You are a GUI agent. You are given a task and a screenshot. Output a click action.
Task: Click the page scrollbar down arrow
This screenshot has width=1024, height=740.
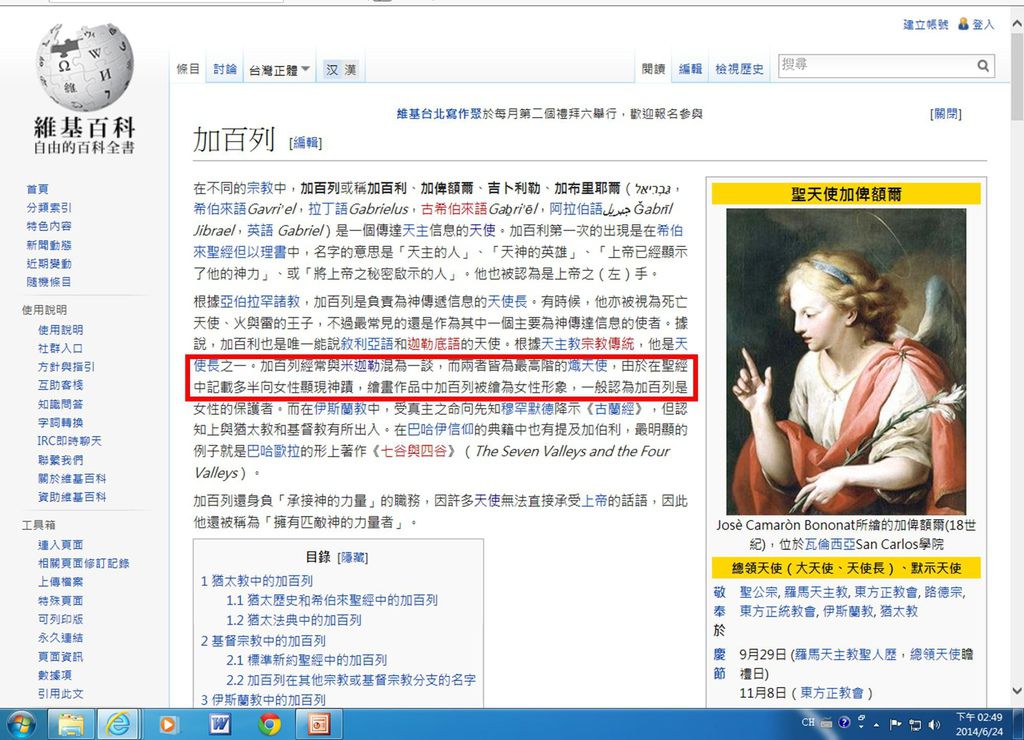click(1016, 690)
